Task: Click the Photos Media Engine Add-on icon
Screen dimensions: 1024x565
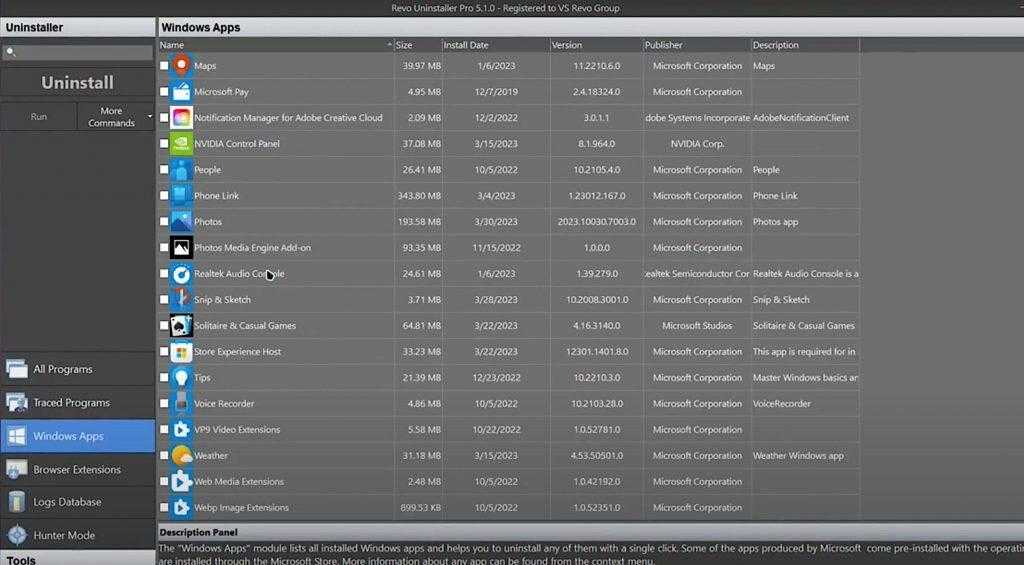Action: 181,248
